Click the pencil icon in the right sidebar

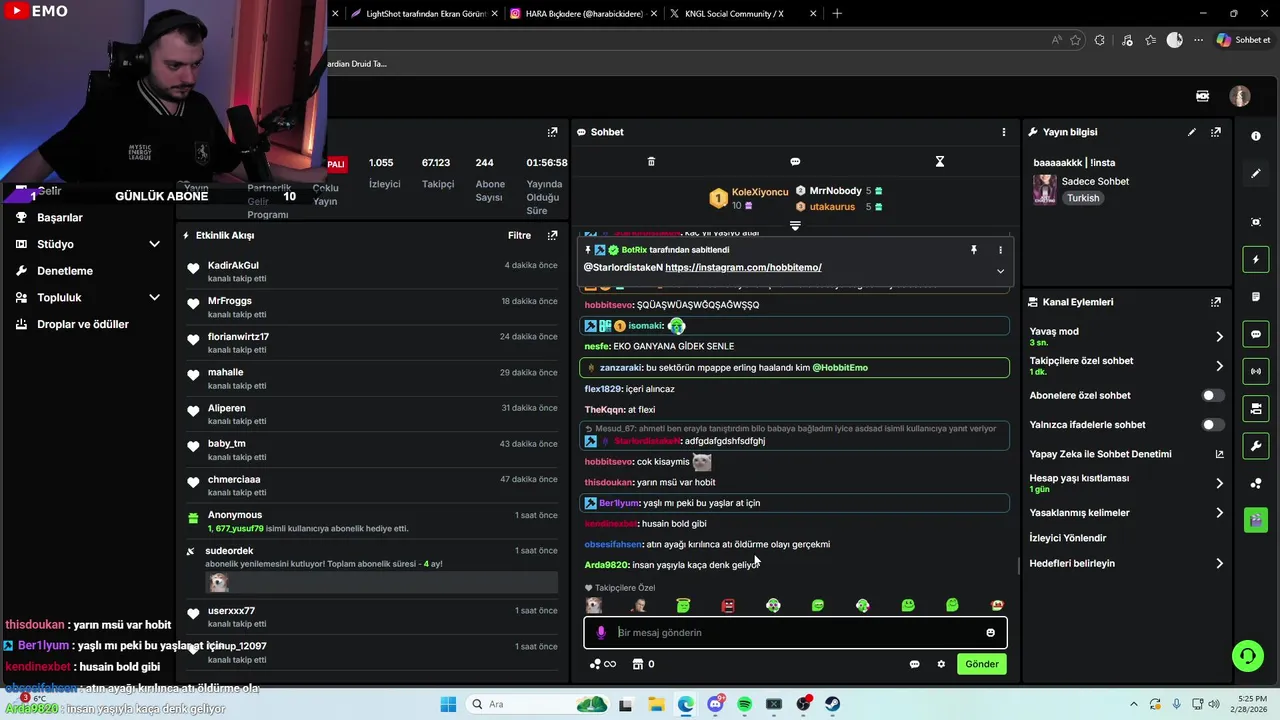[1256, 174]
